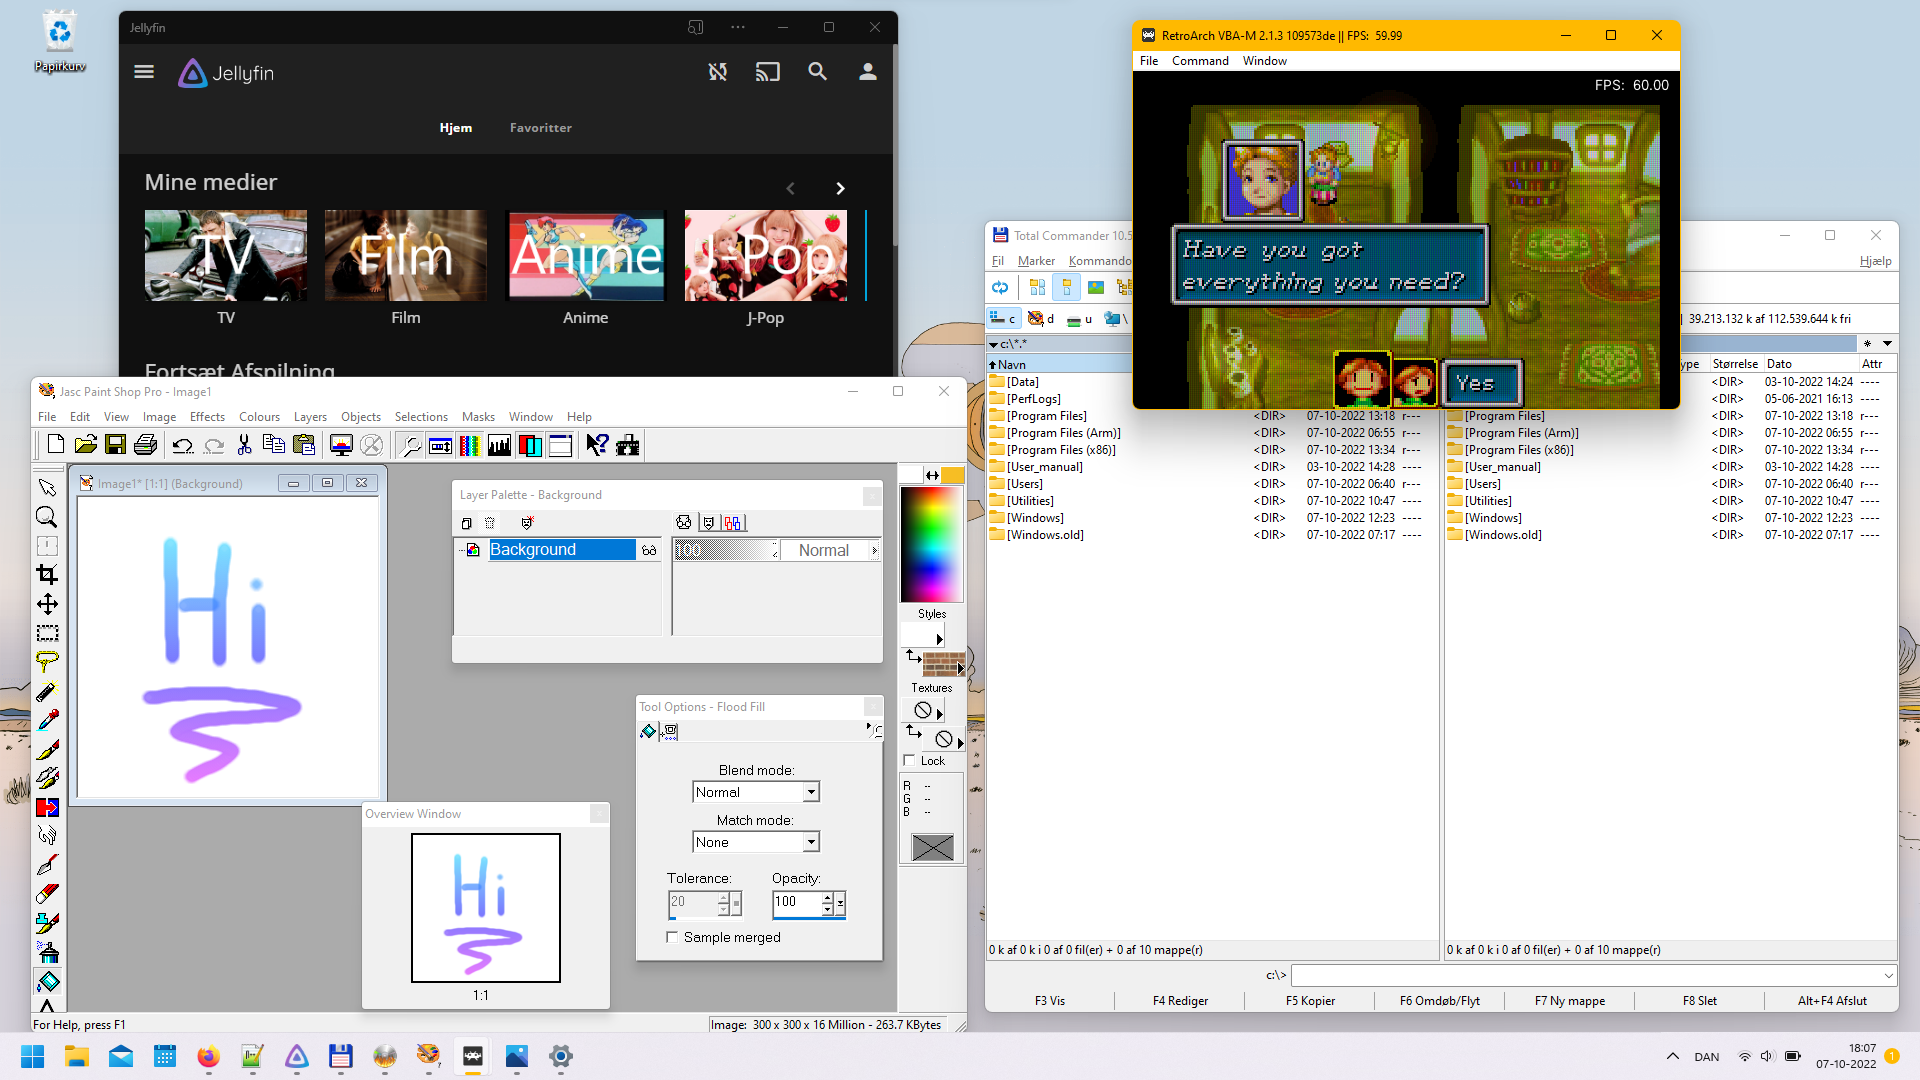This screenshot has width=1920, height=1080.
Task: Select the Mover tool
Action: 47,604
